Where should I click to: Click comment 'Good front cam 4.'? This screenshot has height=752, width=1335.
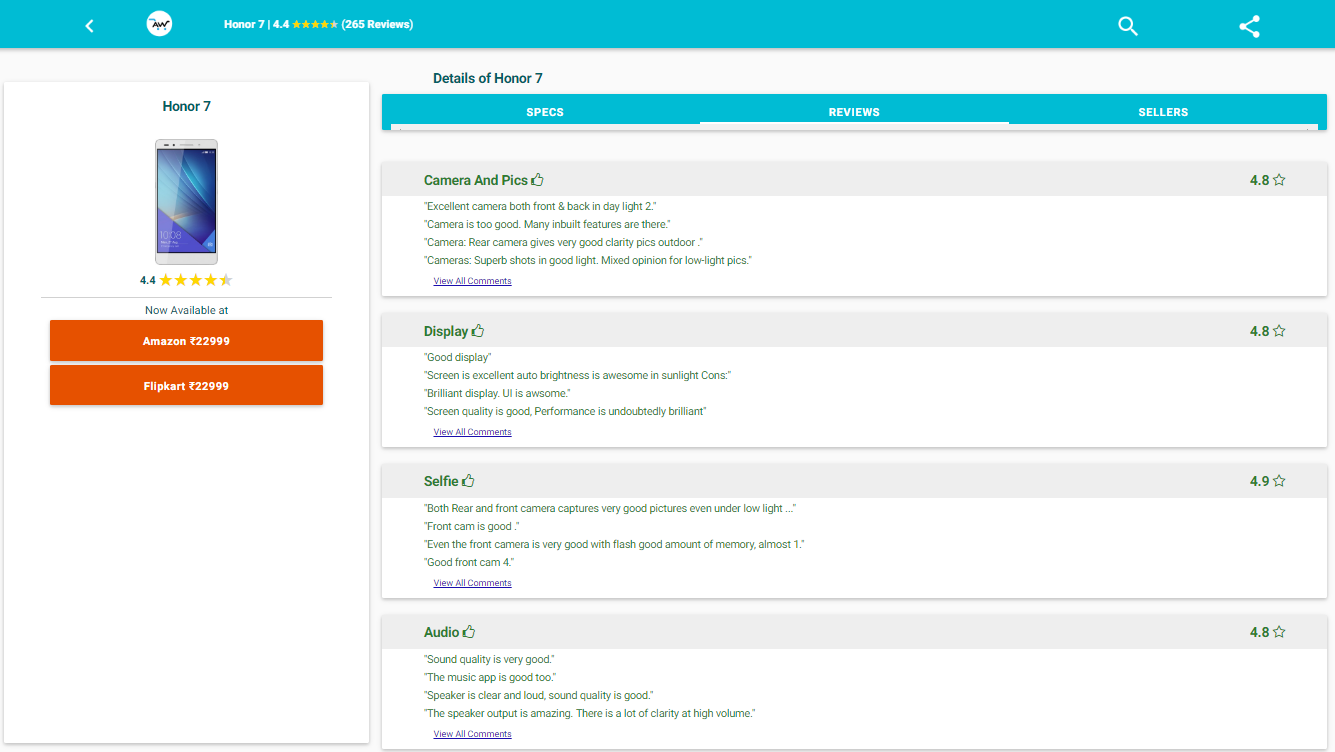tap(469, 562)
